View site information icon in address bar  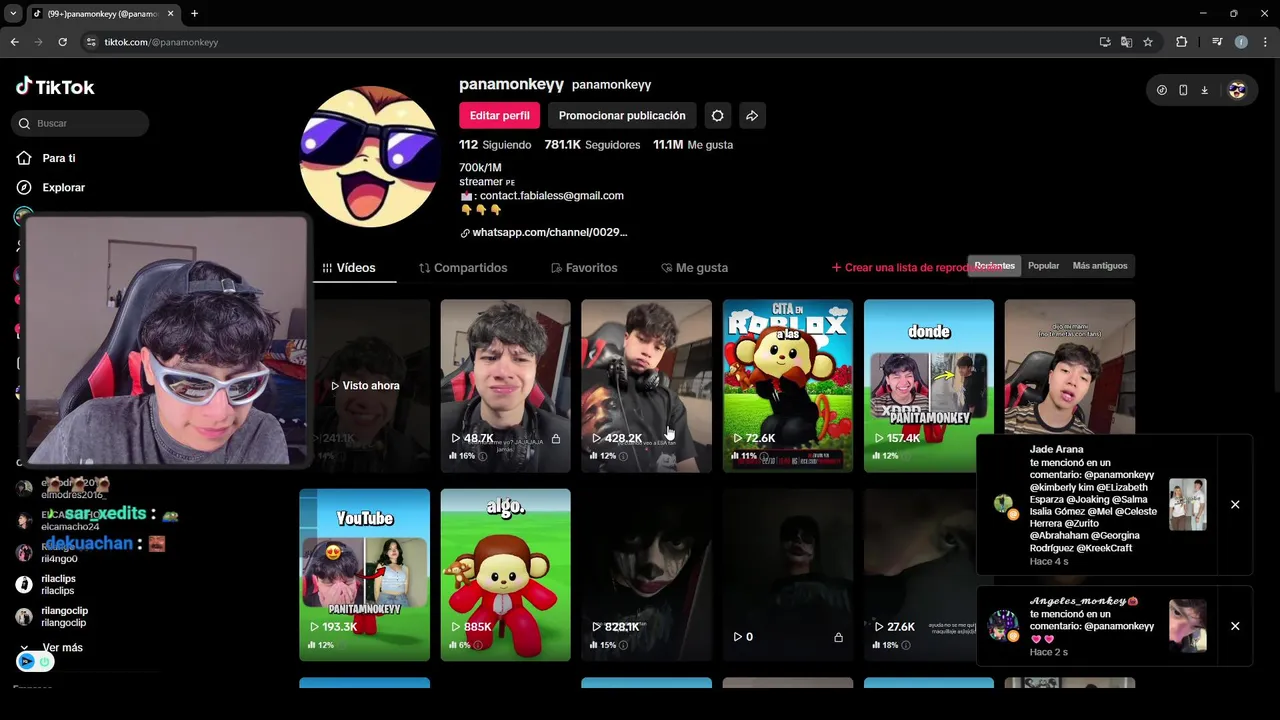pyautogui.click(x=91, y=42)
